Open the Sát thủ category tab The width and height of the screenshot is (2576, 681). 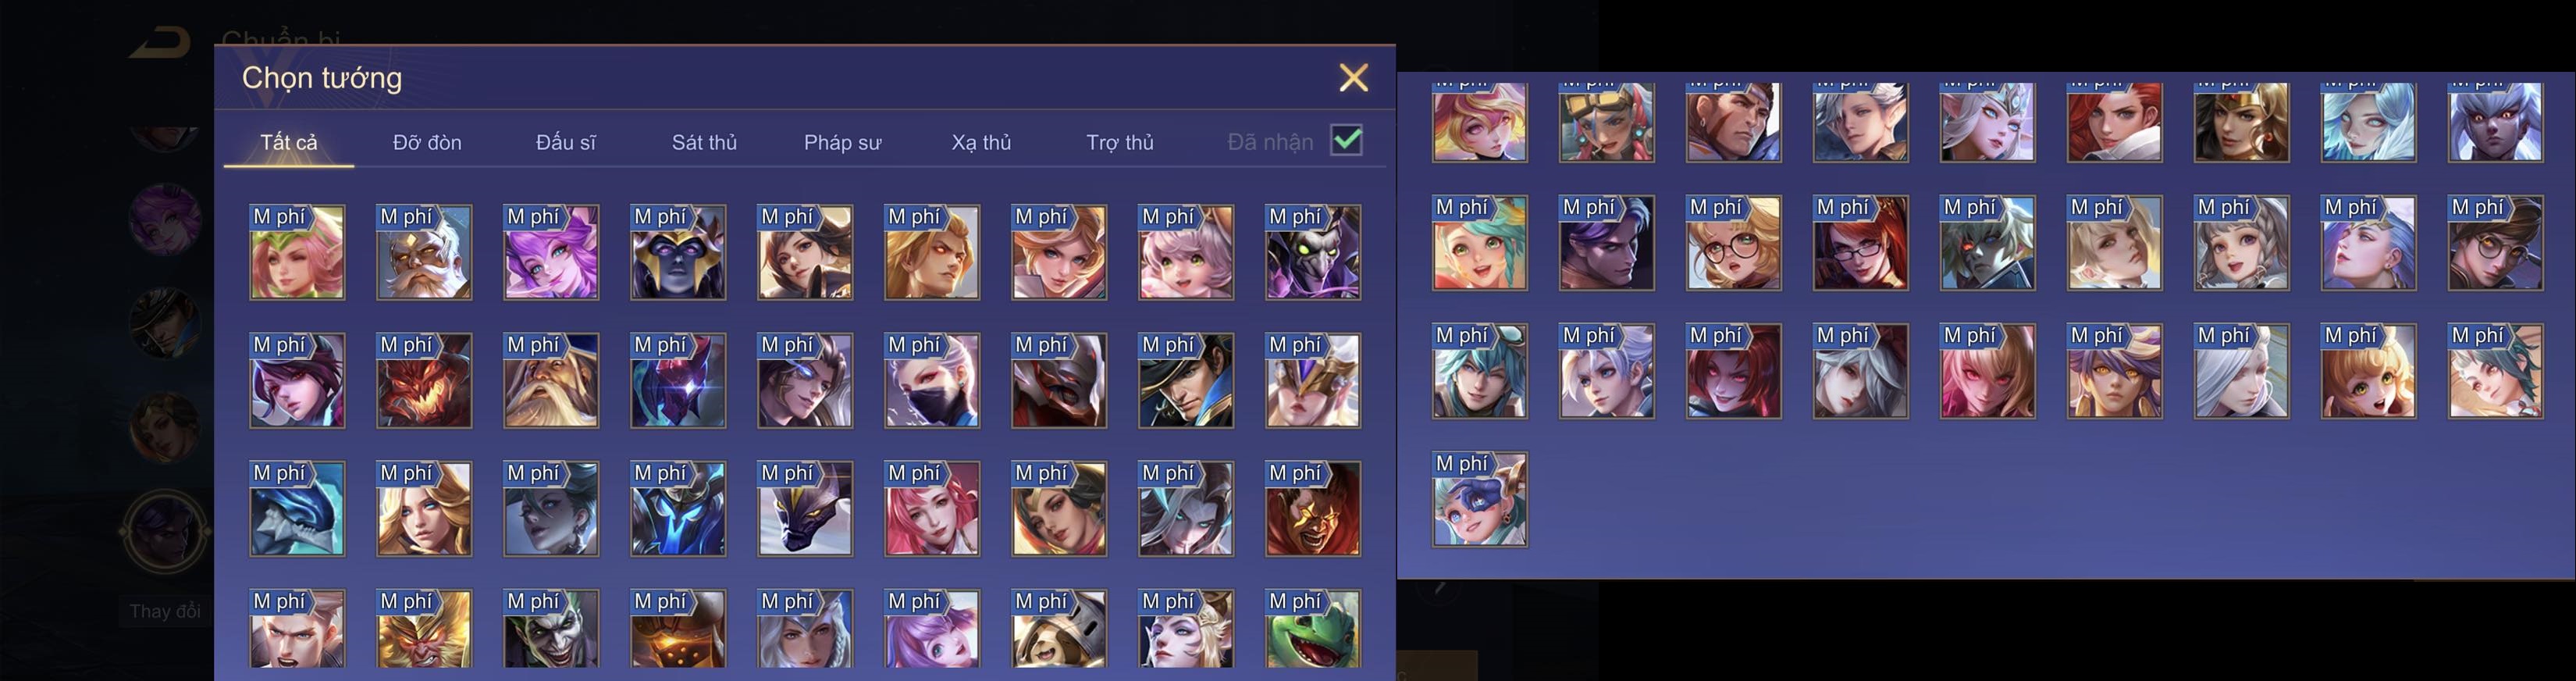point(704,142)
